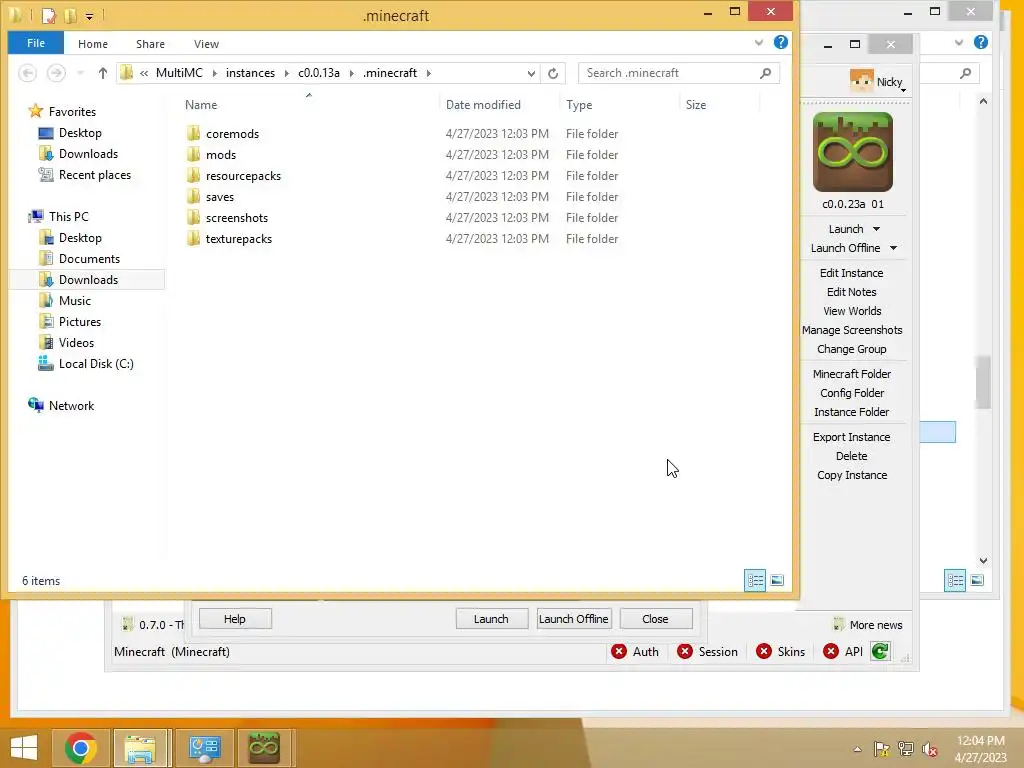Click the background window vertical scrollbar thumb

click(x=983, y=382)
